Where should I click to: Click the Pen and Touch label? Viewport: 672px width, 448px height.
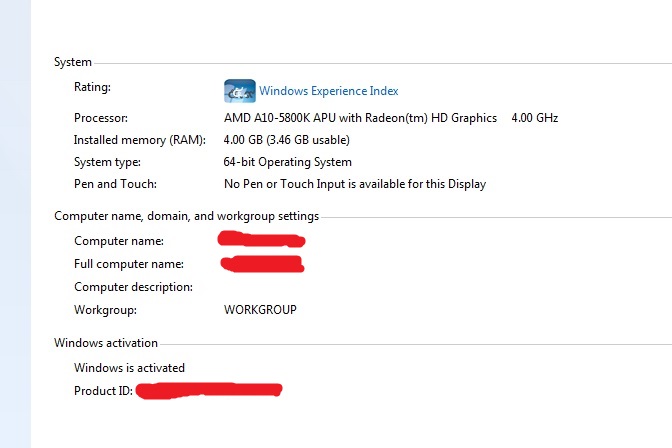[x=115, y=184]
